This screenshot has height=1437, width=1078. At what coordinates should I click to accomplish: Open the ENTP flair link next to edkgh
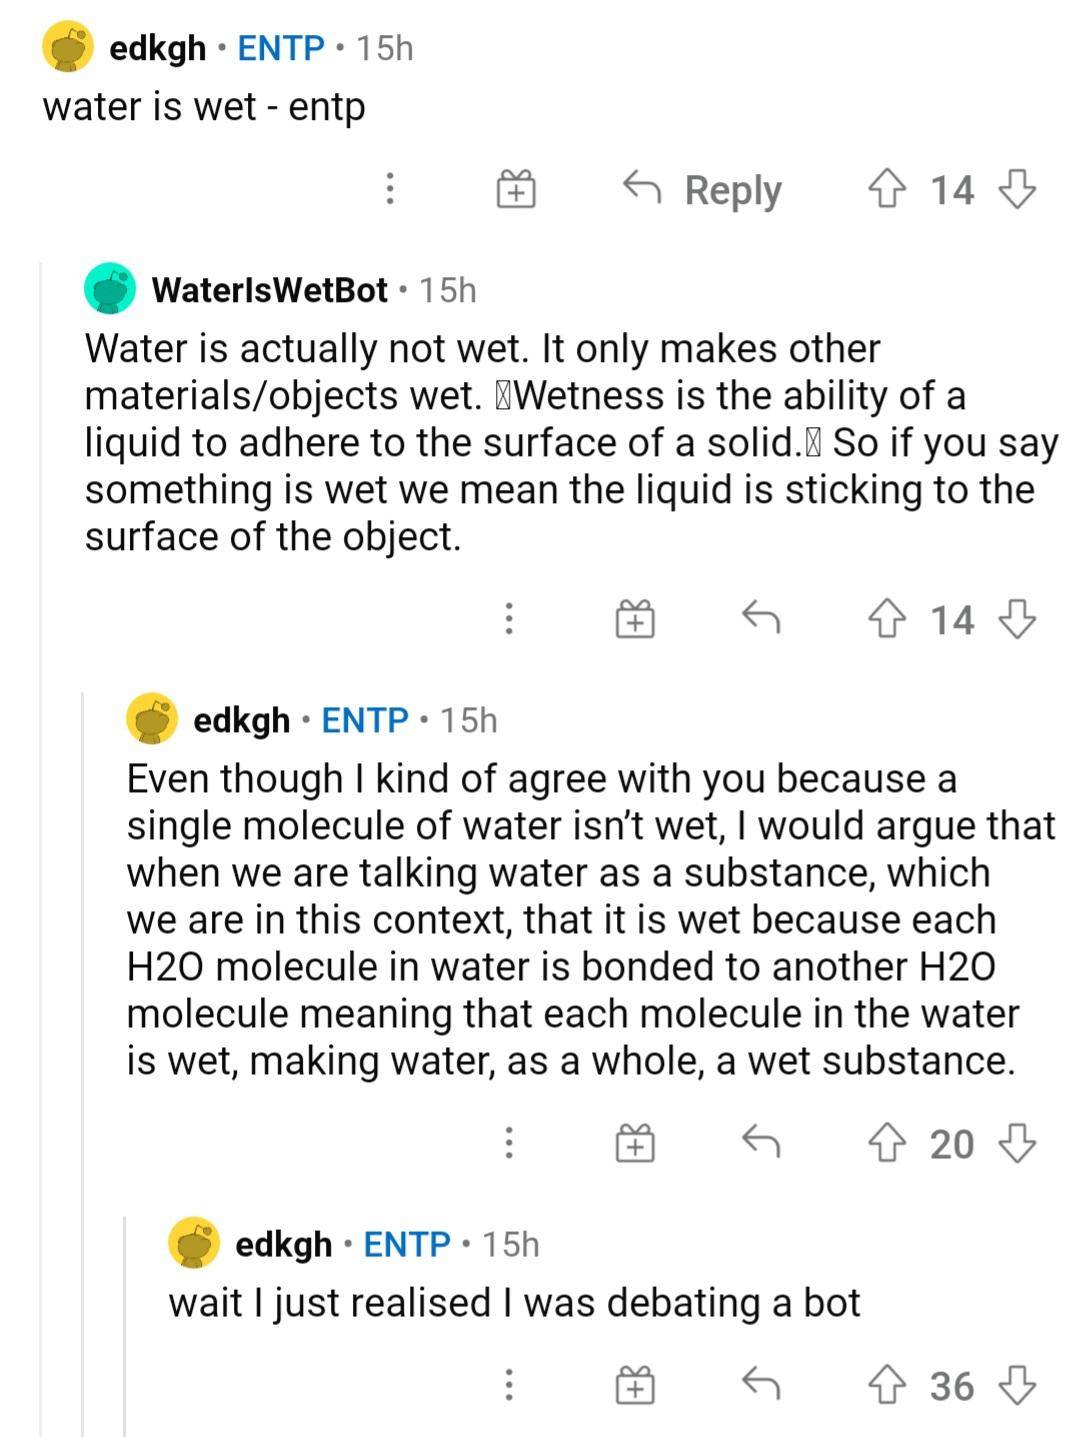[x=280, y=47]
